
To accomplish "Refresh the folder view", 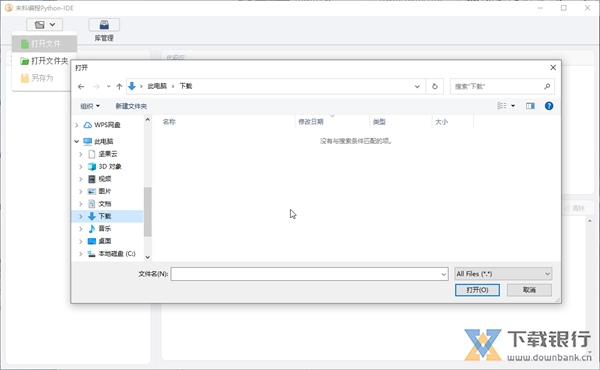I will pyautogui.click(x=435, y=86).
